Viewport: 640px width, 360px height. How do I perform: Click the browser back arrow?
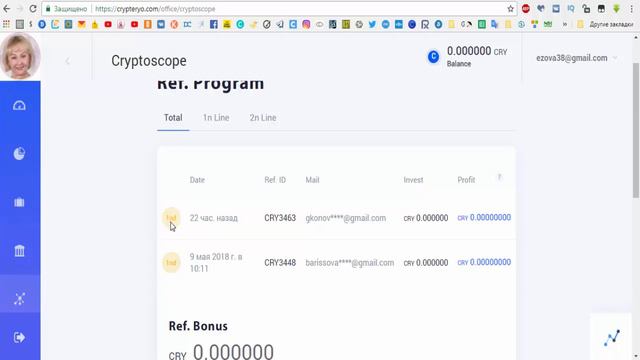pyautogui.click(x=7, y=9)
